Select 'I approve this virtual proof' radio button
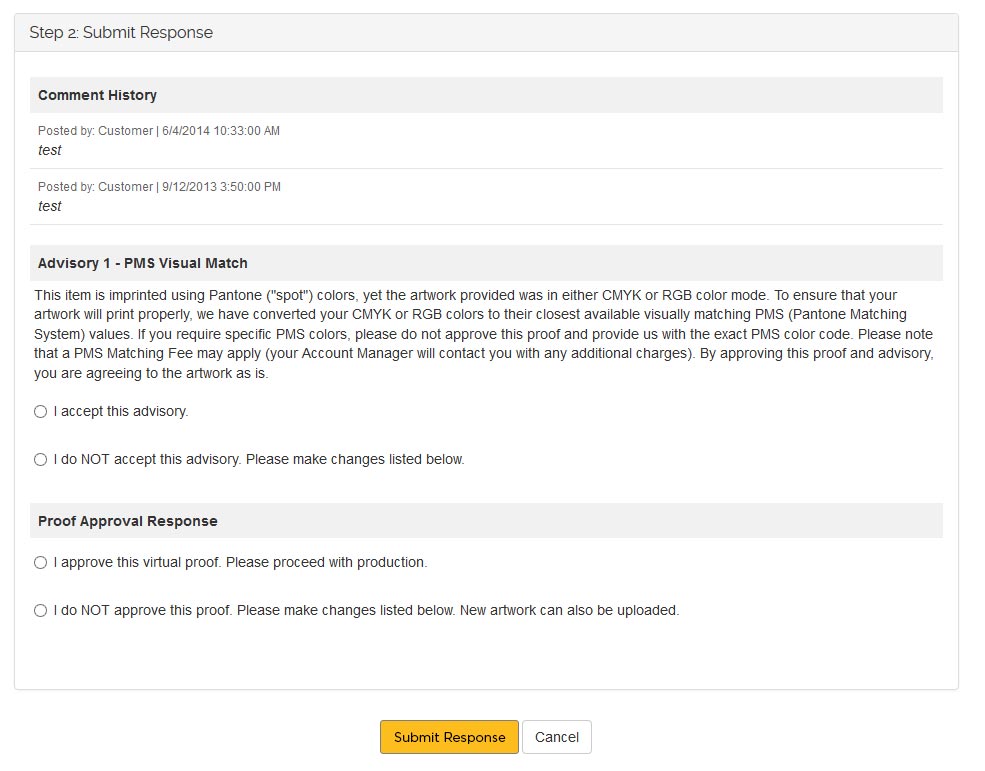The width and height of the screenshot is (985, 771). tap(41, 563)
